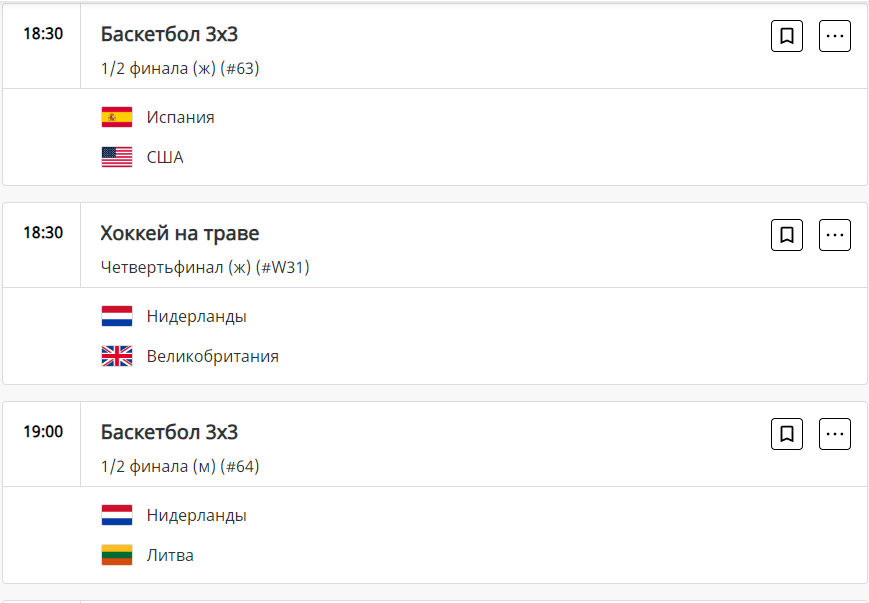869x603 pixels.
Task: Click the Netherlands flag in the 19:00 match
Action: 117,515
